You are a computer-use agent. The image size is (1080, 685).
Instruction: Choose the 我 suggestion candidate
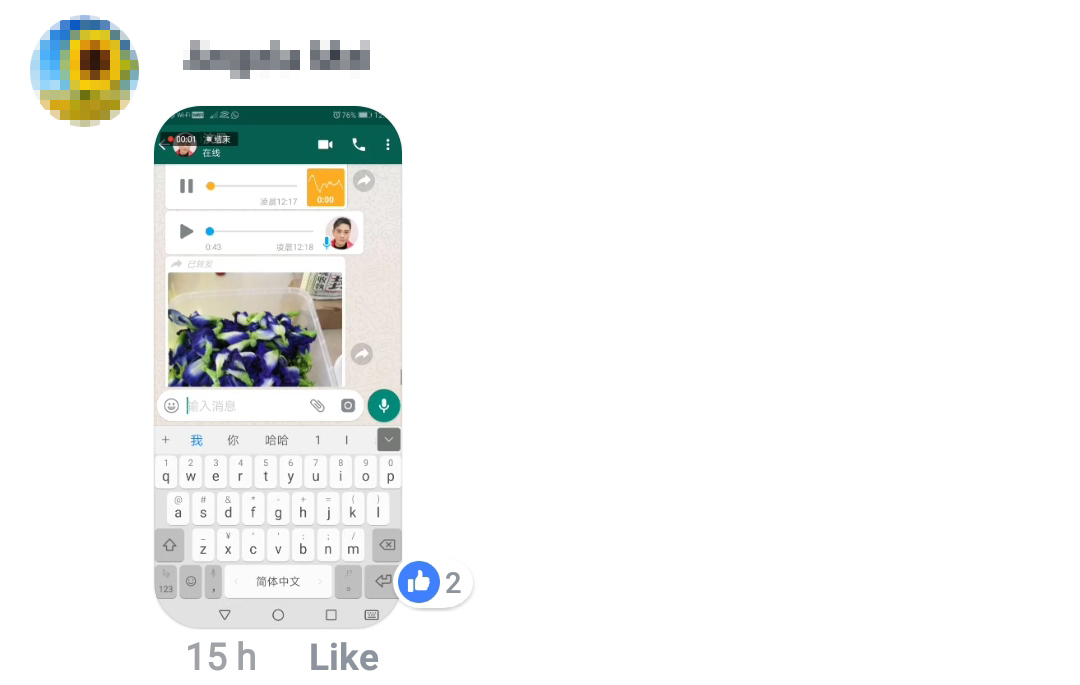[x=196, y=440]
